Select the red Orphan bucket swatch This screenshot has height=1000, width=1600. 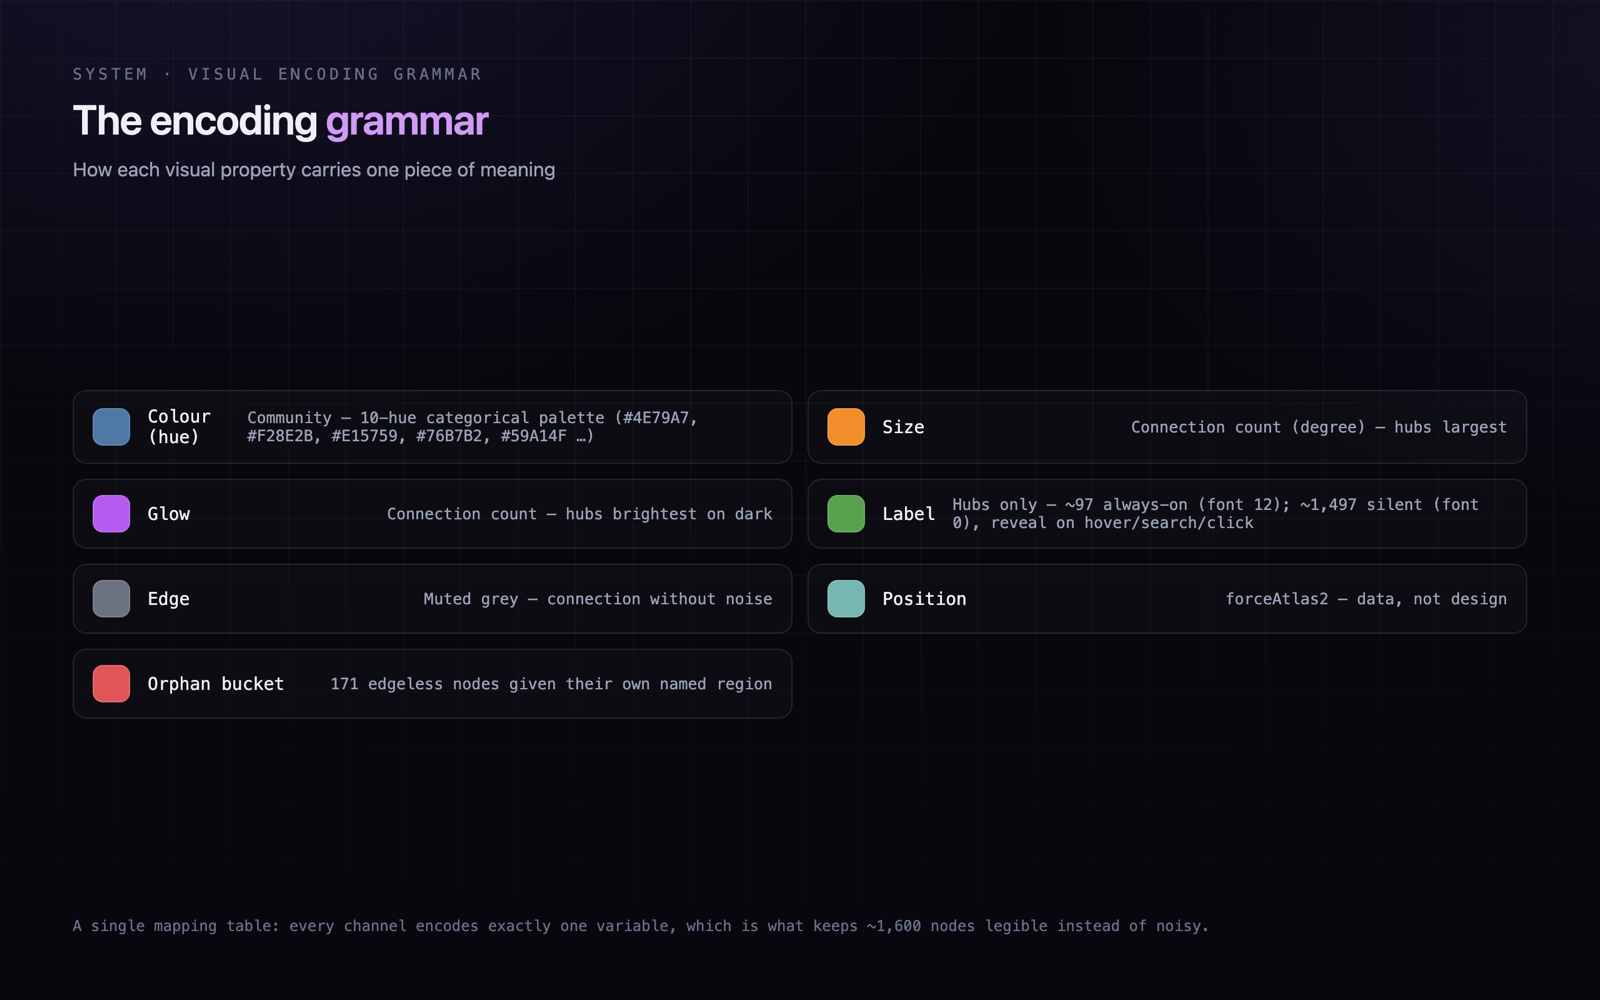(x=111, y=684)
